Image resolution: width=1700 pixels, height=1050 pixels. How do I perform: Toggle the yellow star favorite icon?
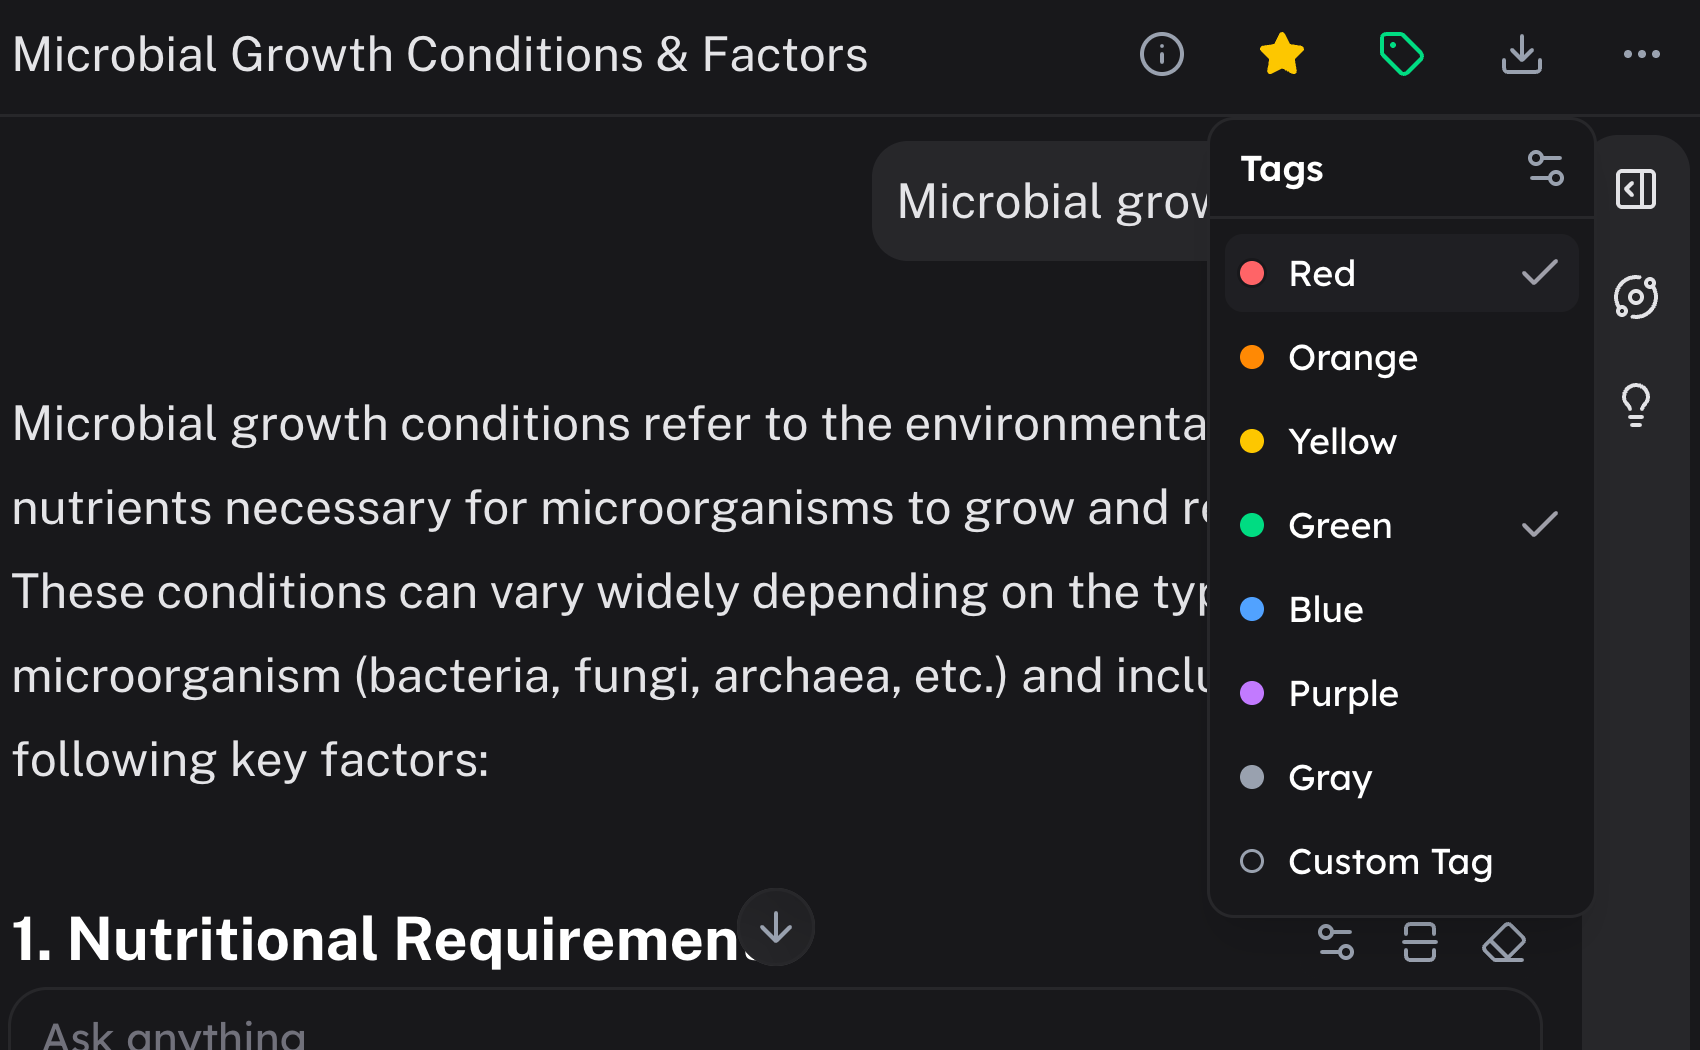pos(1281,54)
